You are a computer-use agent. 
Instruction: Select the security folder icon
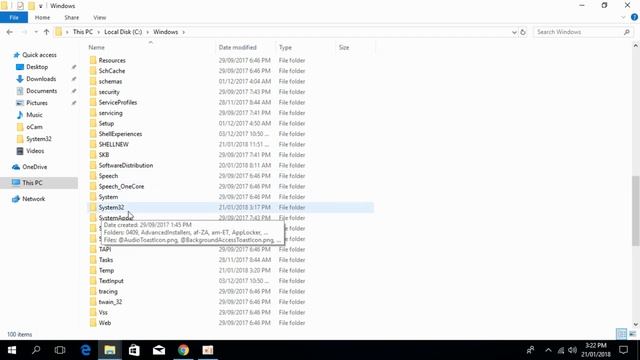pos(93,92)
